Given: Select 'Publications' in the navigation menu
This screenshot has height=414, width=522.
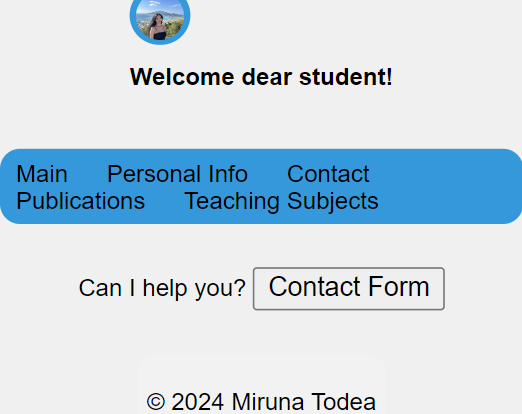Looking at the screenshot, I should (x=81, y=201).
